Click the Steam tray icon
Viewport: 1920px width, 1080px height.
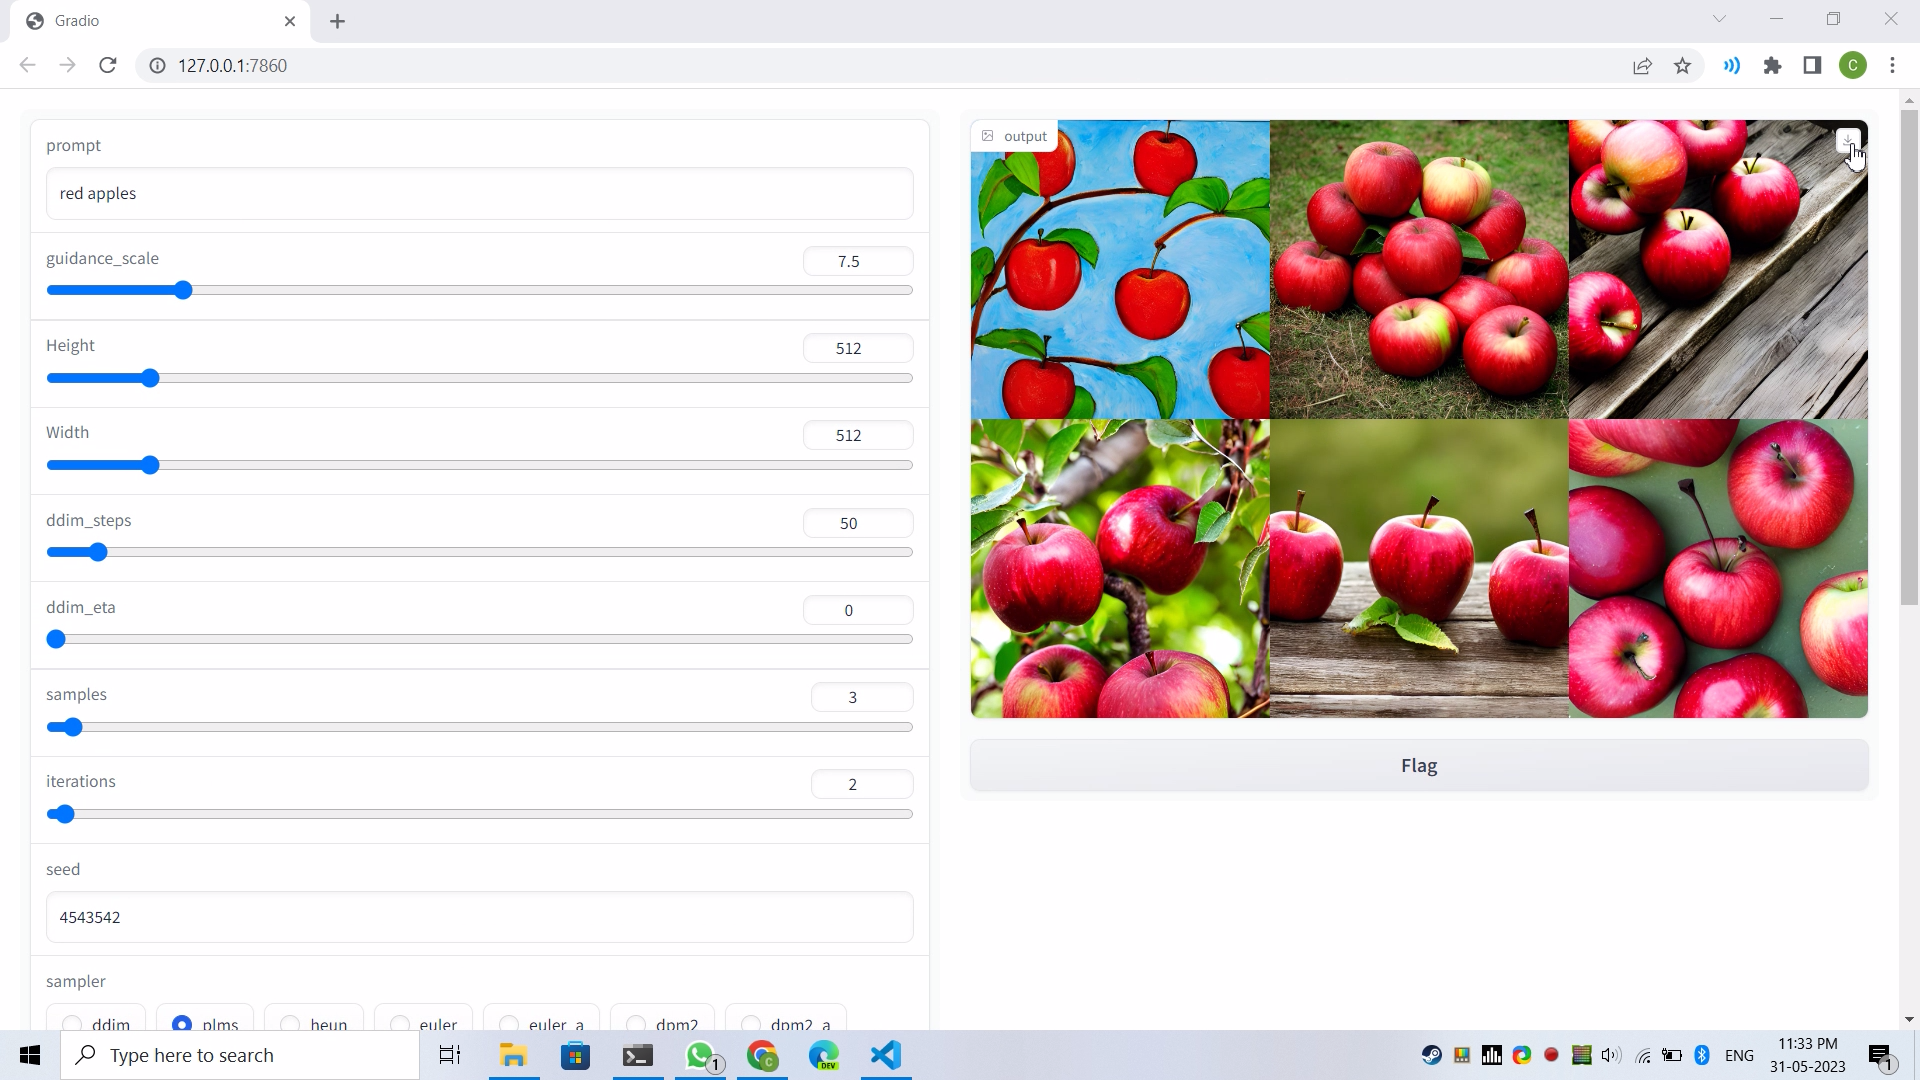(1431, 1055)
